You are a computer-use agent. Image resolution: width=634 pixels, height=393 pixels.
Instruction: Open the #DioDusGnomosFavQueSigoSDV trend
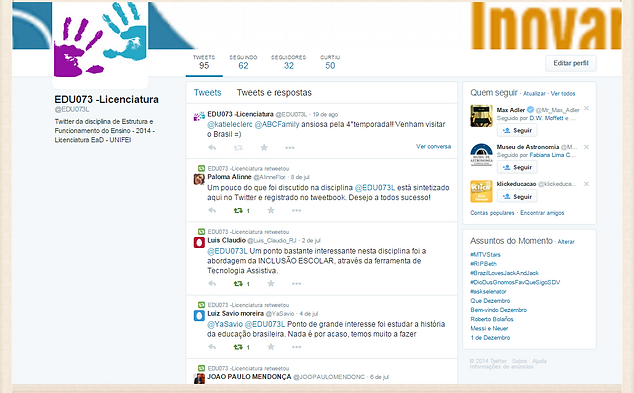click(x=515, y=282)
